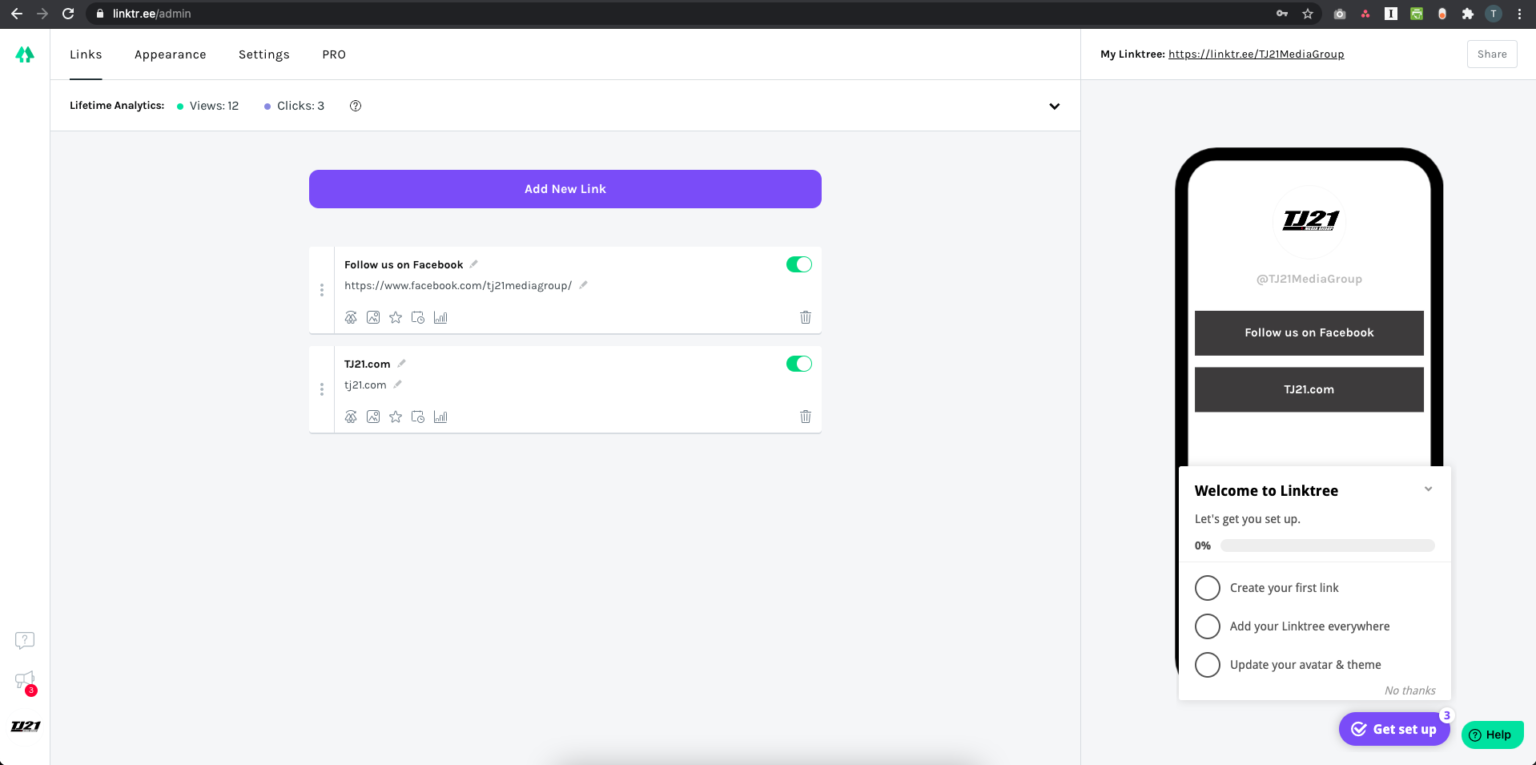
Task: View analytics bar chart icon on TJ21.com link
Action: click(440, 417)
